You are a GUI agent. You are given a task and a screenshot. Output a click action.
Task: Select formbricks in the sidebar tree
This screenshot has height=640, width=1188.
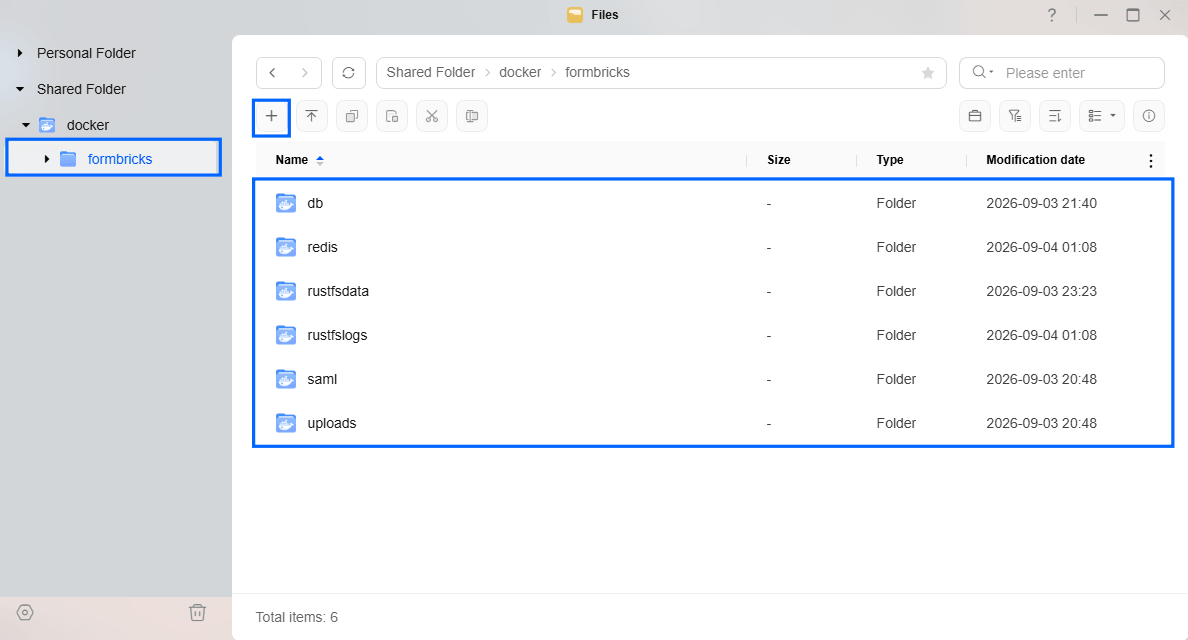tap(120, 159)
